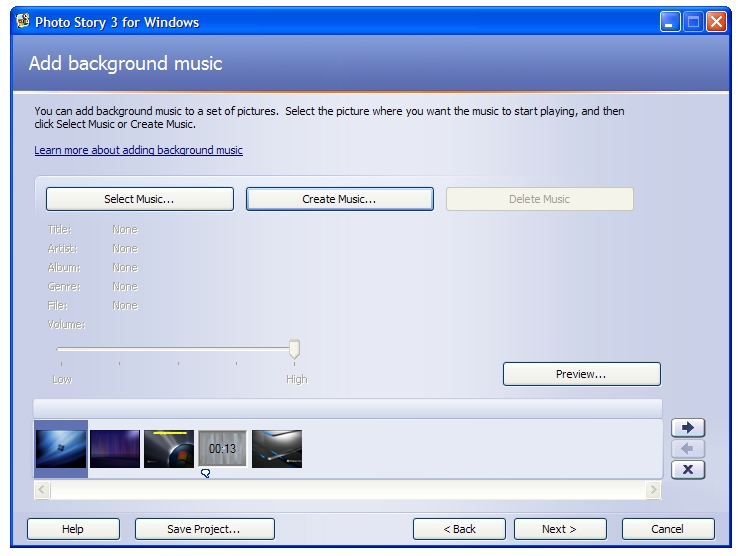Click the 'Album:' field label

pos(64,267)
